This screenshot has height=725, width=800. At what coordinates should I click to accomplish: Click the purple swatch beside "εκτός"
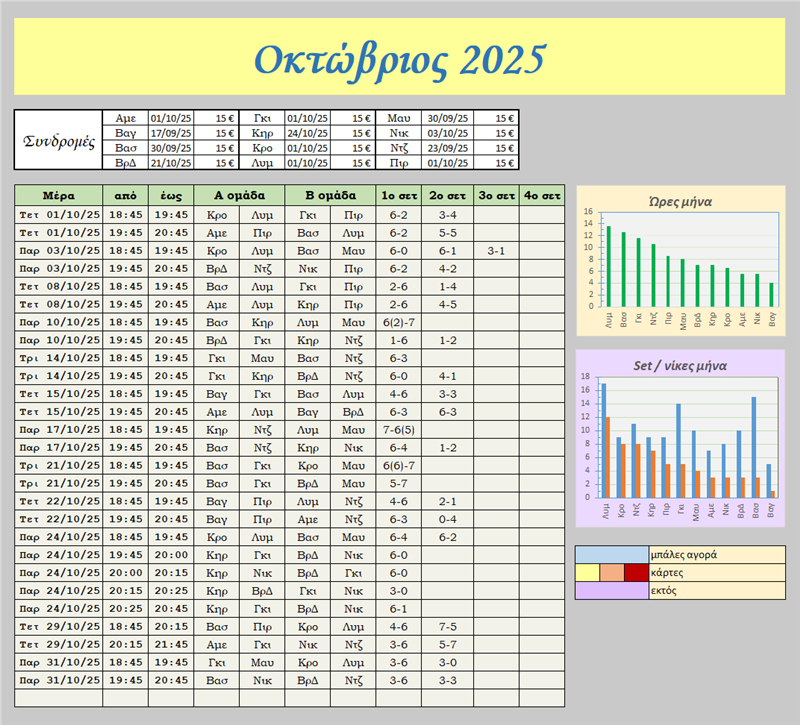611,591
